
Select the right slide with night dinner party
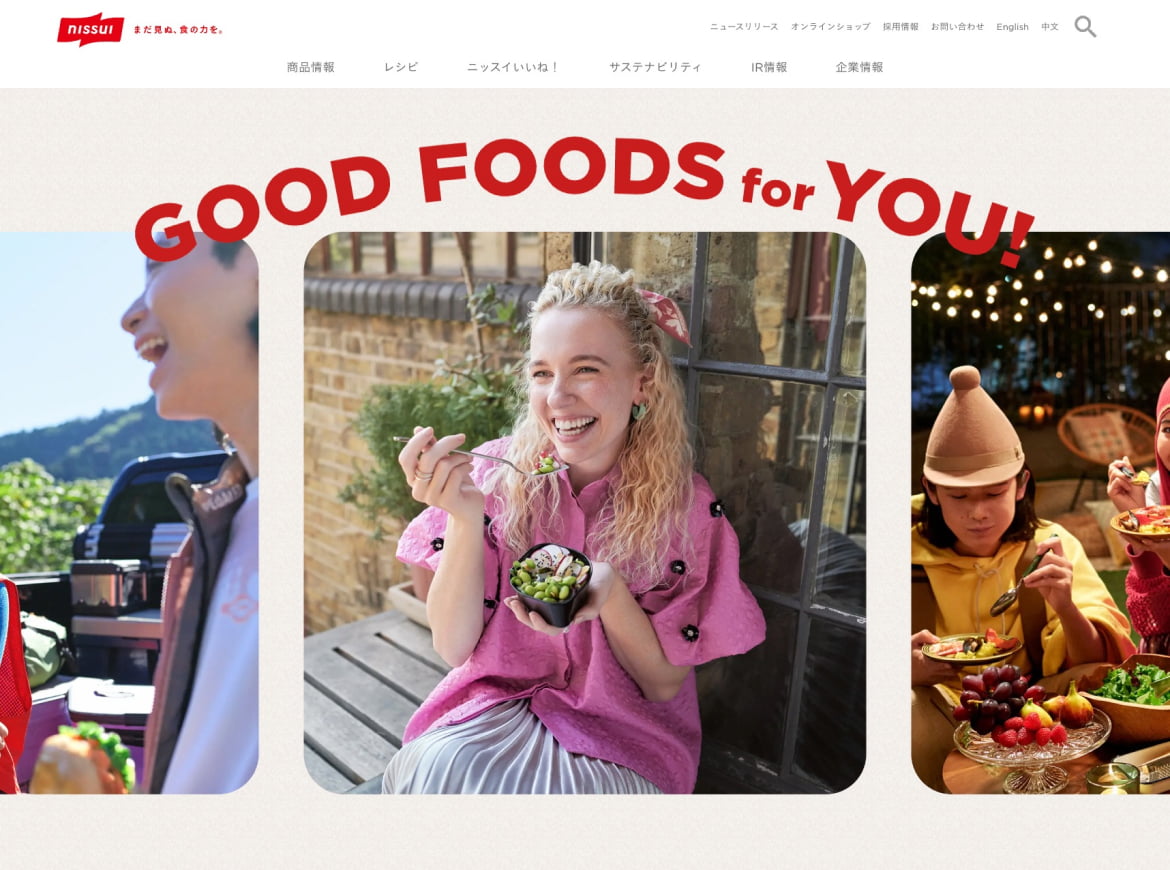(1040, 513)
